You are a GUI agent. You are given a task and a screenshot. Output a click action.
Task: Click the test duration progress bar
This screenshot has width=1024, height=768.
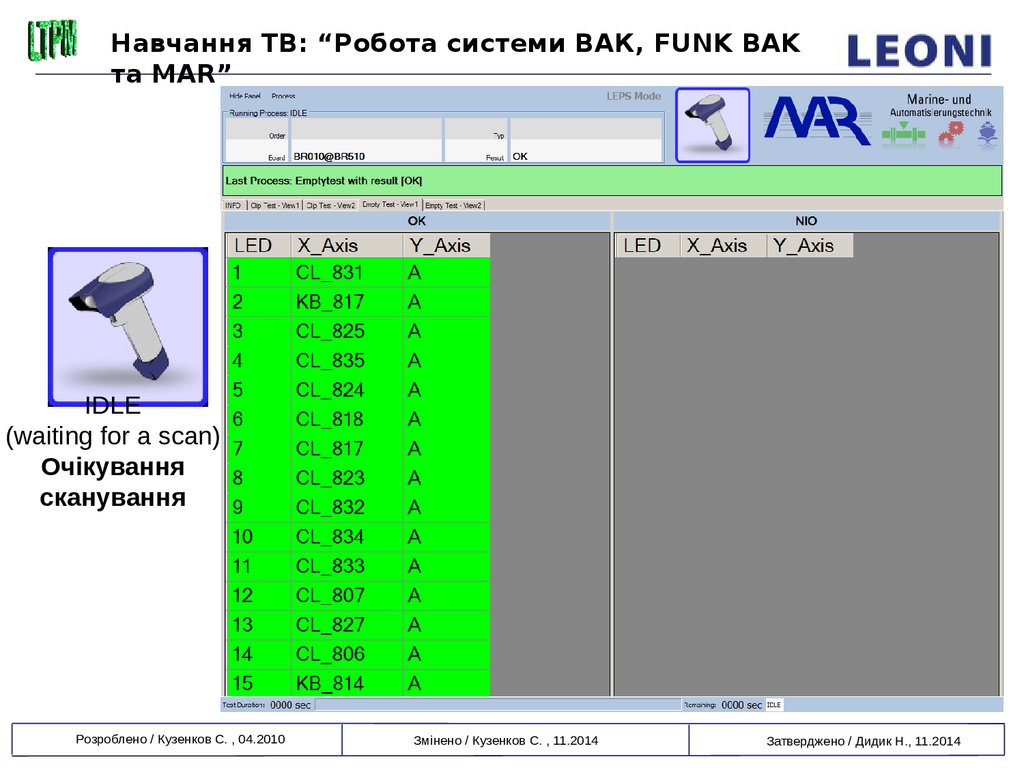[x=496, y=705]
